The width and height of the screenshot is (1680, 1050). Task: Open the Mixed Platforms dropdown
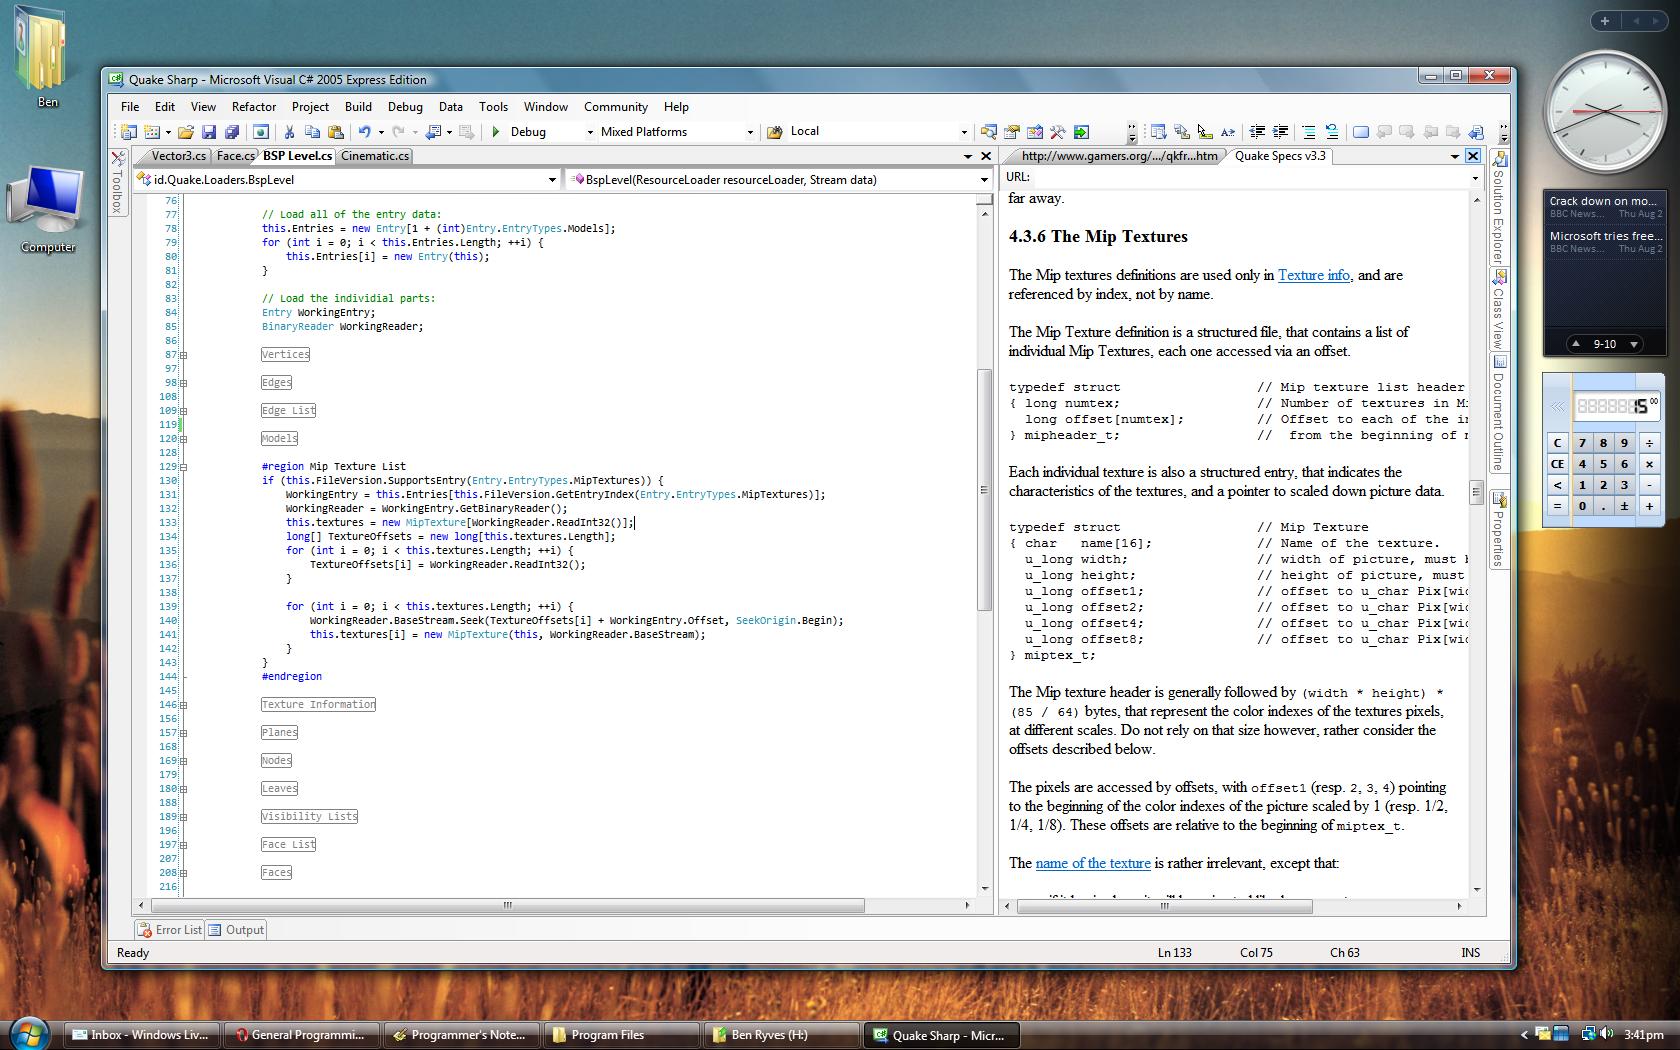pyautogui.click(x=750, y=132)
